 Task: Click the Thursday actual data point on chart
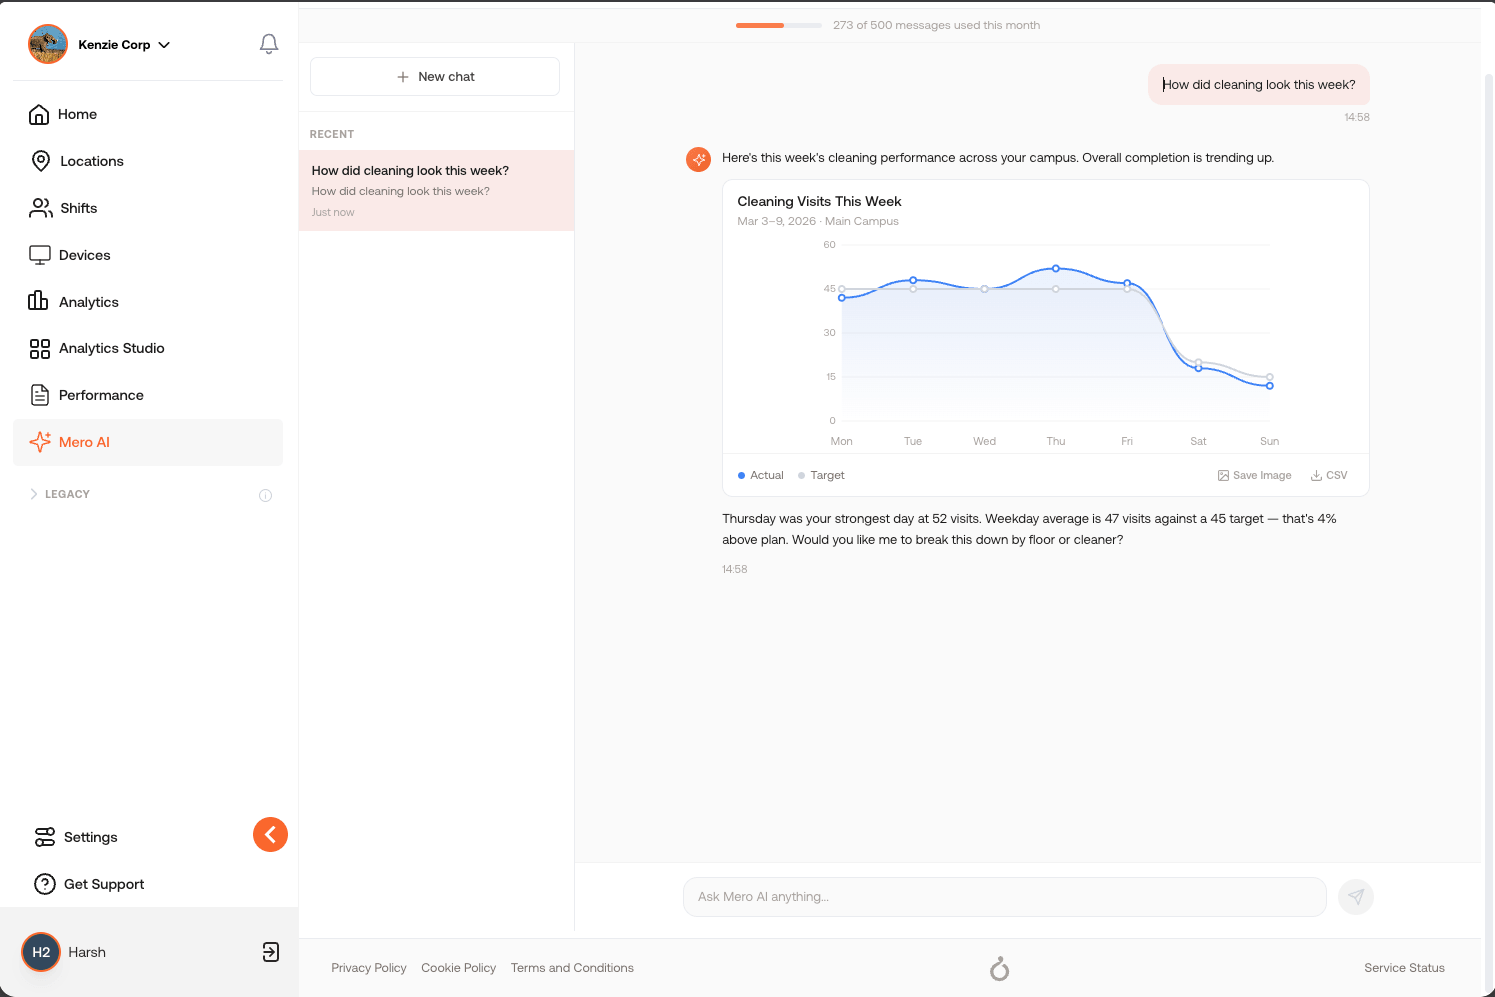click(x=1056, y=268)
